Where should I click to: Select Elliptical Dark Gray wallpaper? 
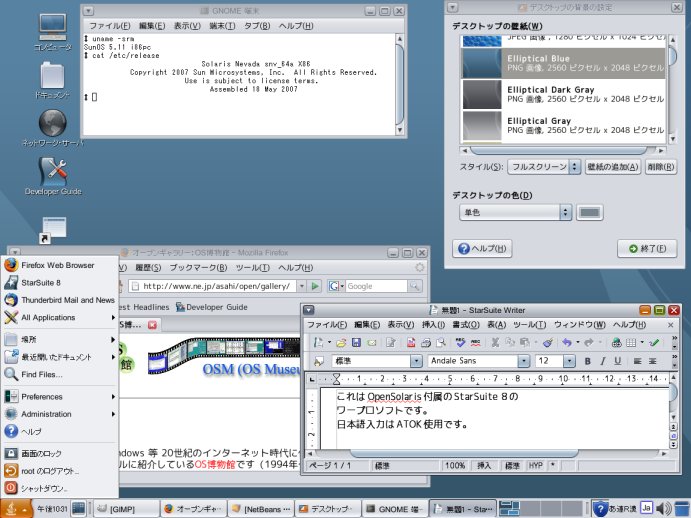(563, 94)
